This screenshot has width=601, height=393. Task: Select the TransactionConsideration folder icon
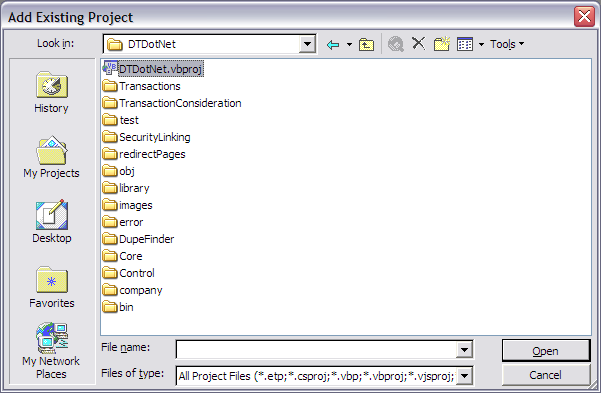tap(110, 103)
